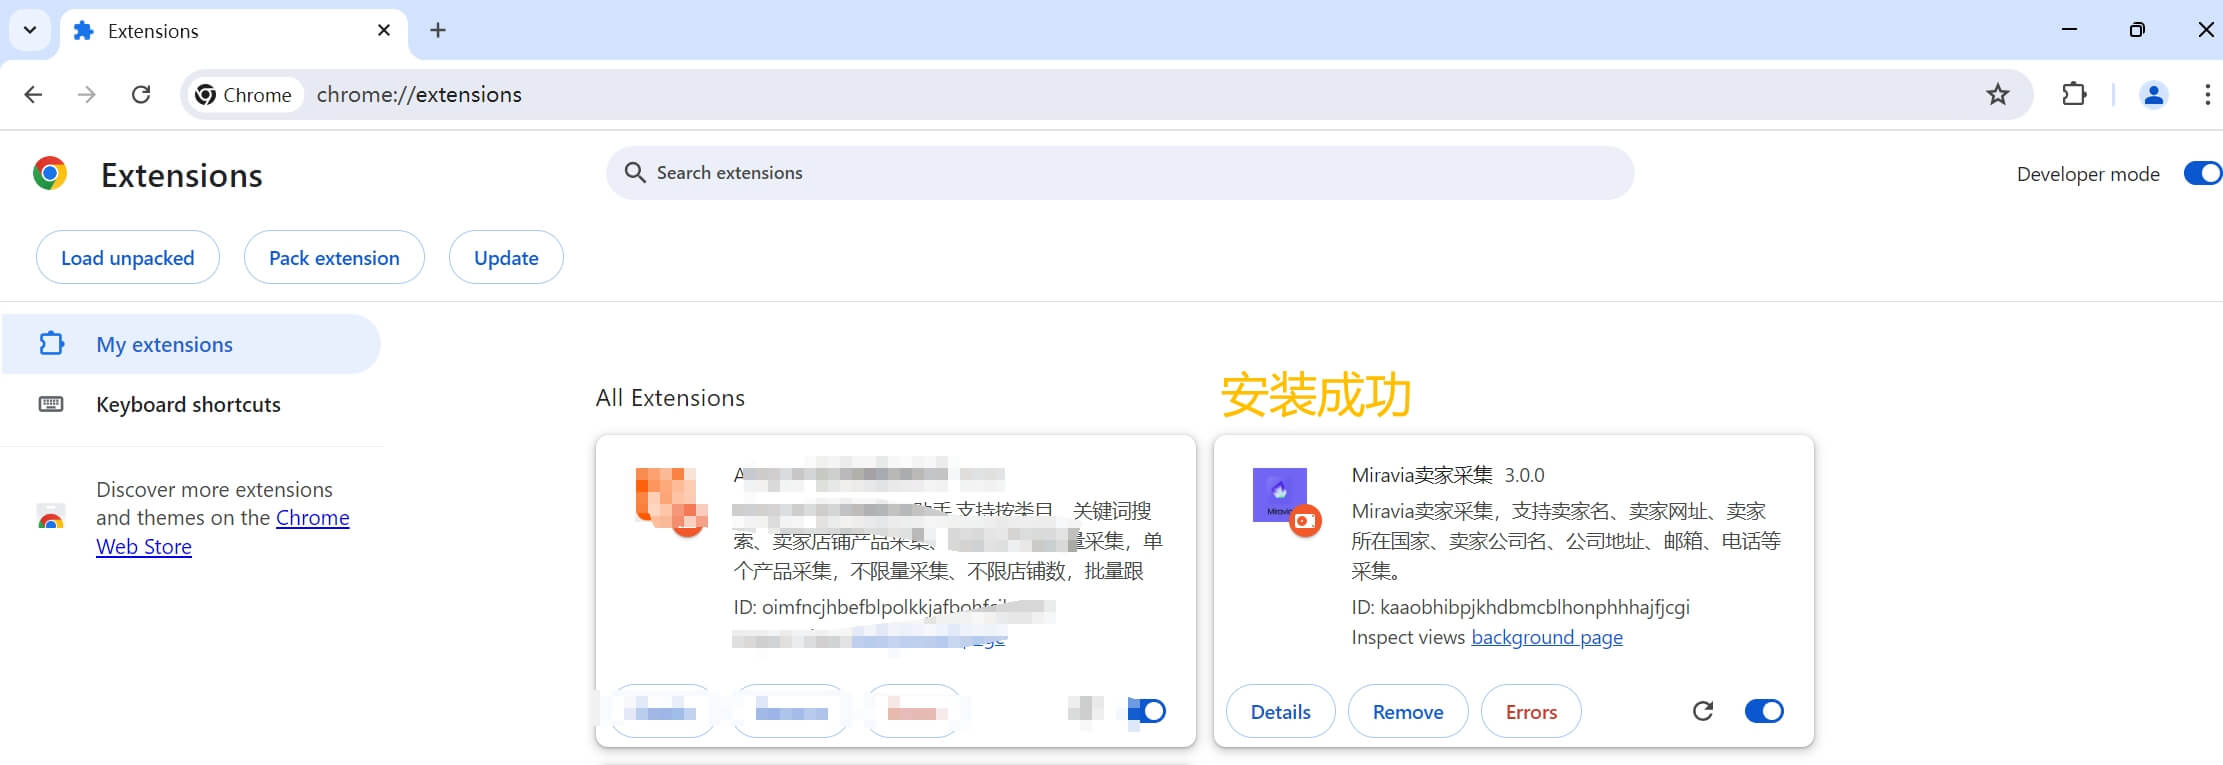The height and width of the screenshot is (765, 2223).
Task: Open the profile avatar menu
Action: 2153,94
